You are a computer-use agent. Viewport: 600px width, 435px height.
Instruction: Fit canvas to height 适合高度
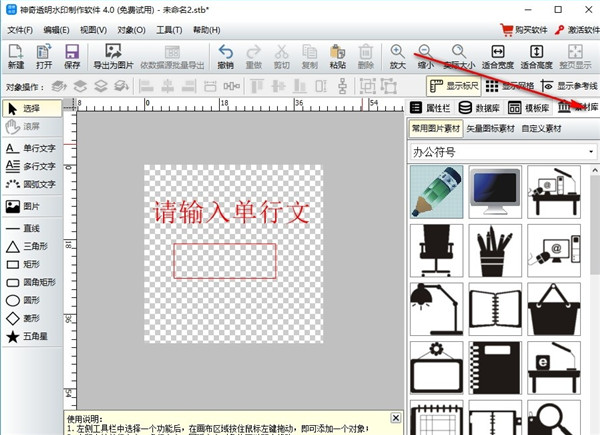pos(536,56)
